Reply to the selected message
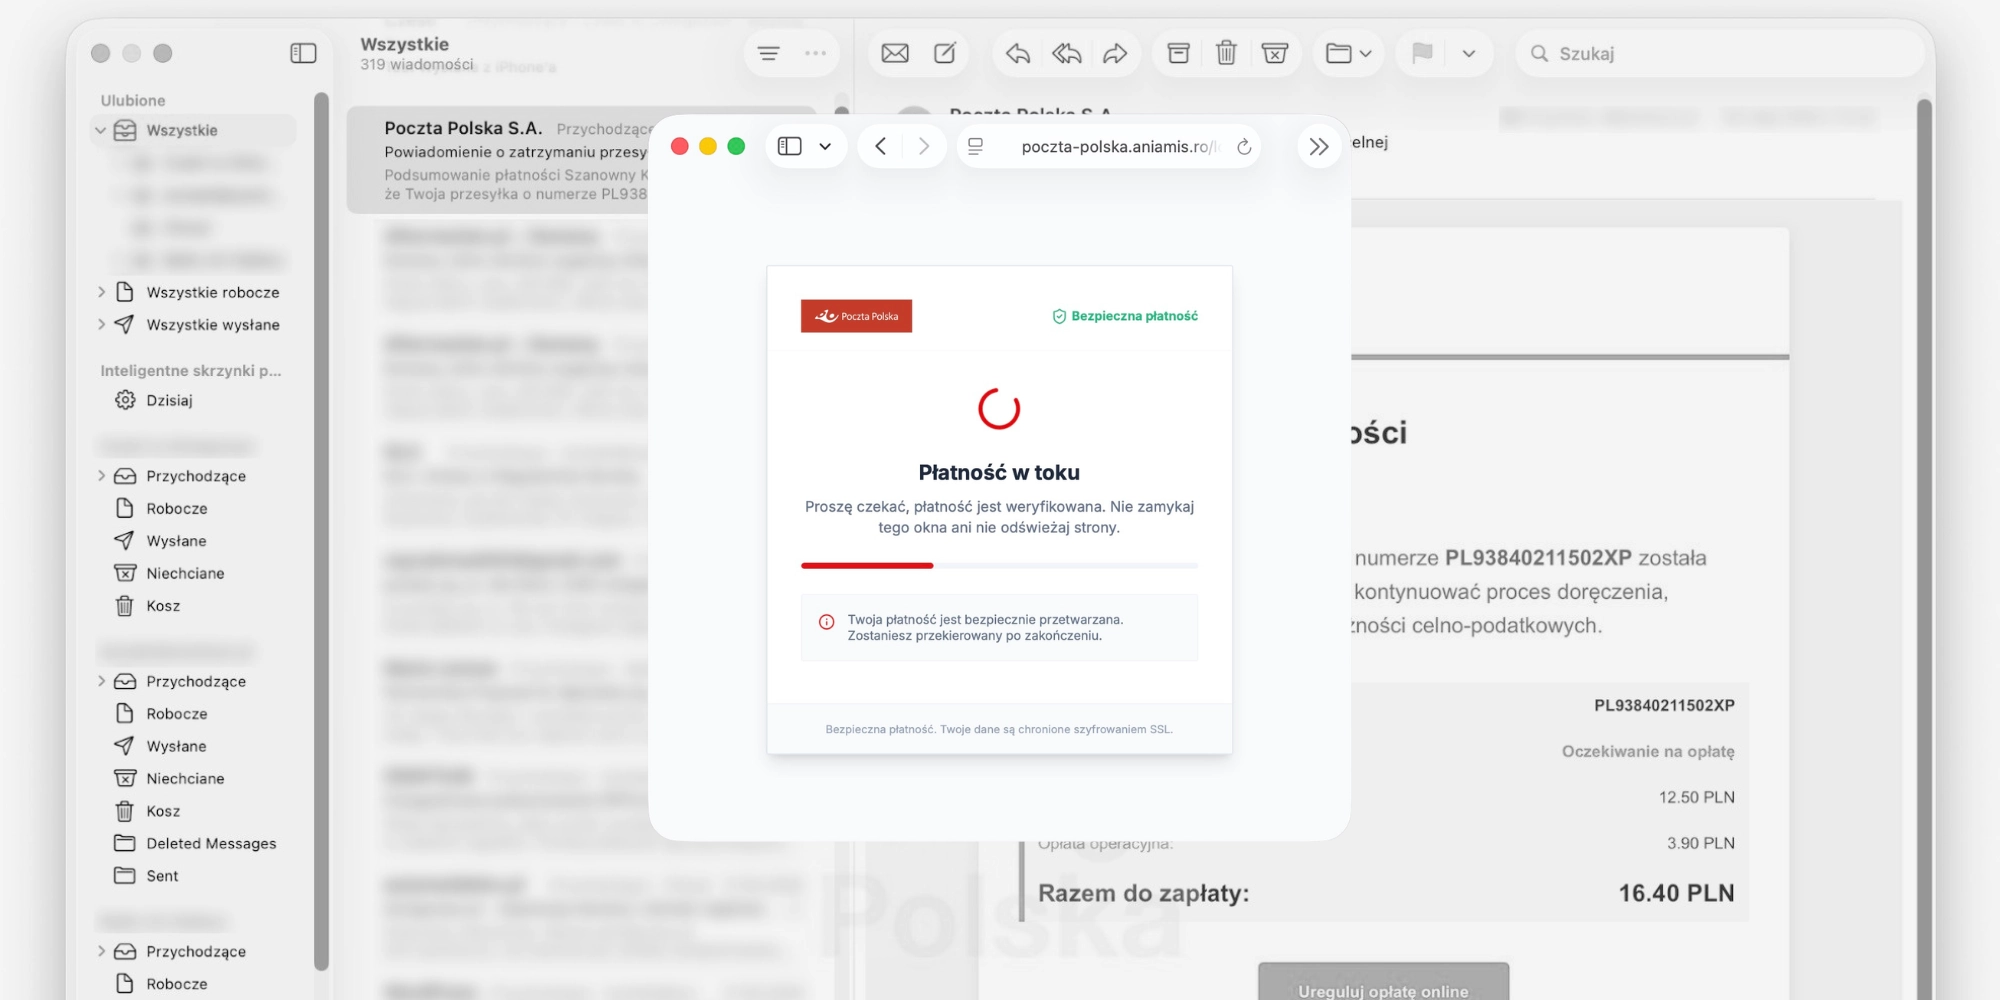 pyautogui.click(x=1018, y=53)
